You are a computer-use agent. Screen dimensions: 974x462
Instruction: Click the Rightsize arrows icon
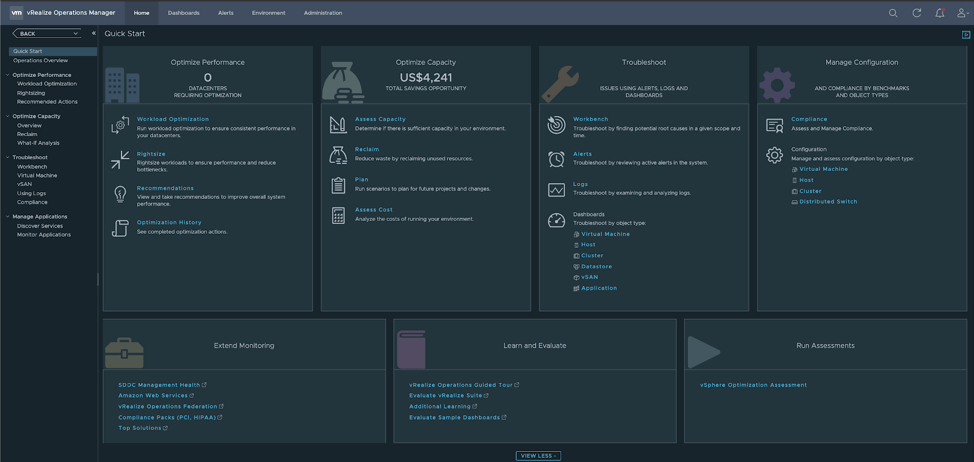coord(120,160)
